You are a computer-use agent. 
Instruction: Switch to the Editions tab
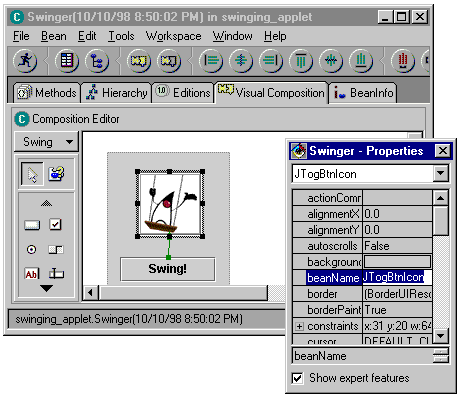tap(183, 93)
